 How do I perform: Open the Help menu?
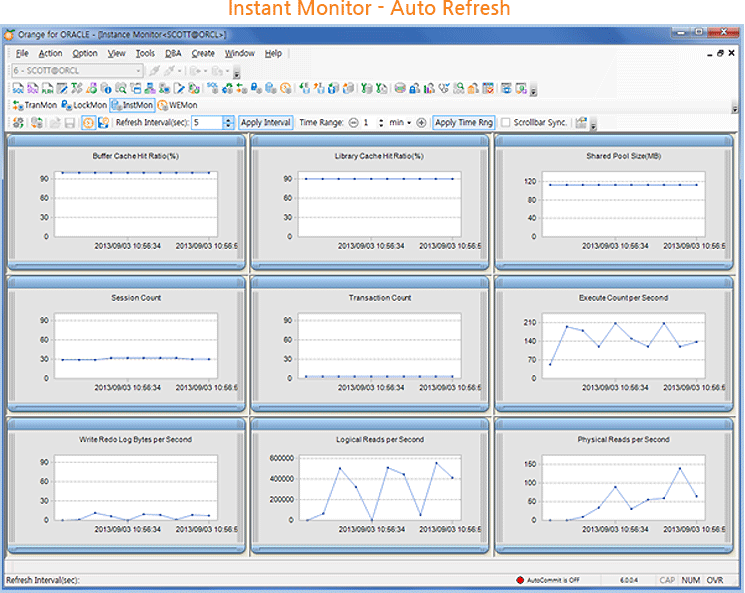273,53
